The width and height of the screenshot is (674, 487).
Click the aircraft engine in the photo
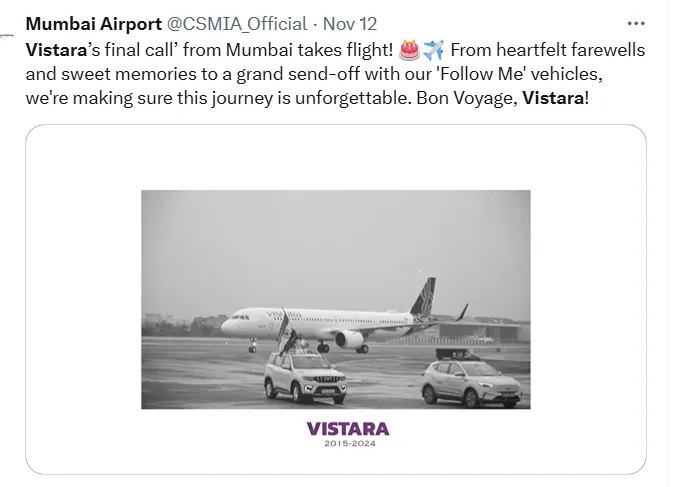click(349, 339)
